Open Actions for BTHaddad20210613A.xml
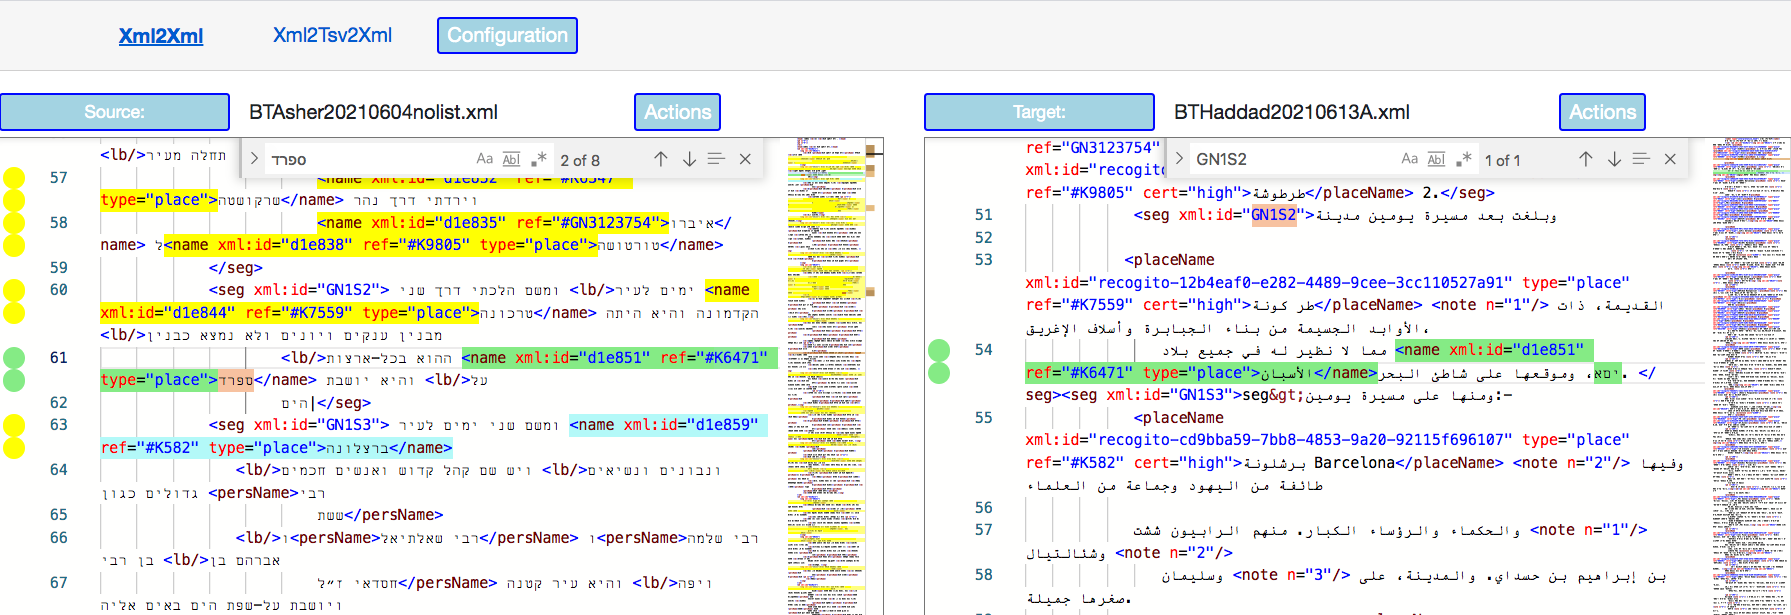Image resolution: width=1791 pixels, height=615 pixels. pos(1602,112)
